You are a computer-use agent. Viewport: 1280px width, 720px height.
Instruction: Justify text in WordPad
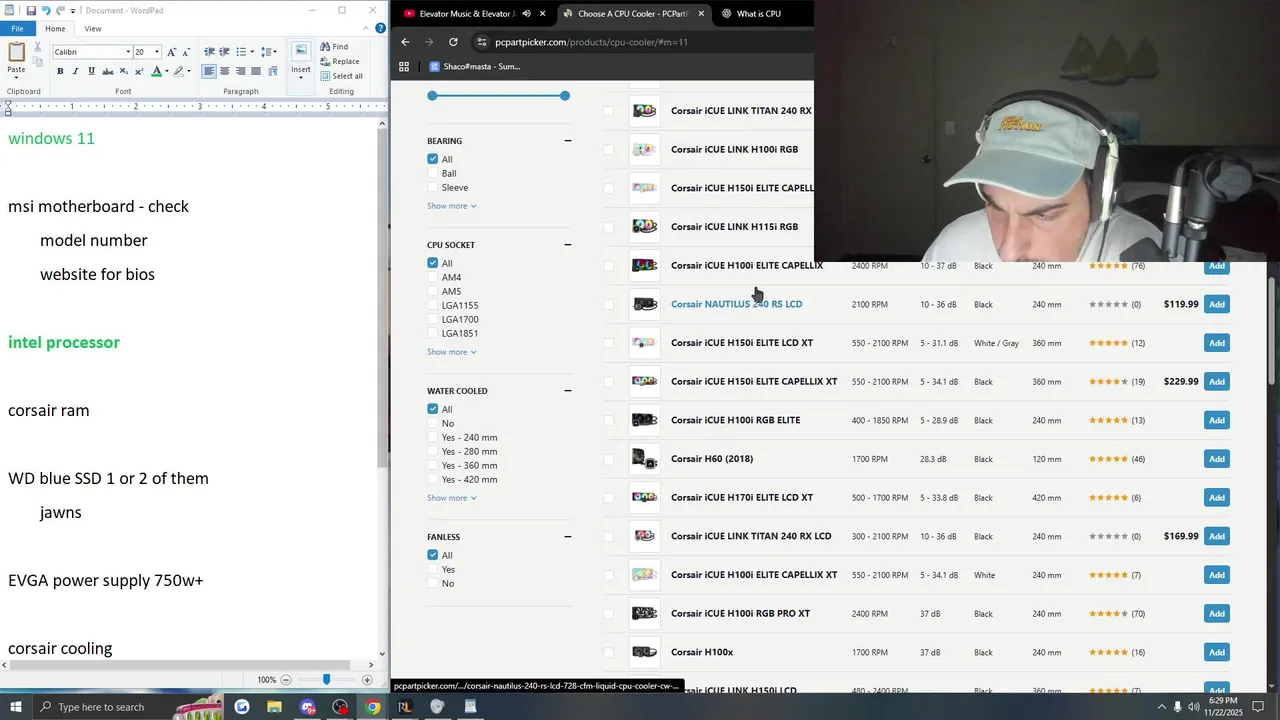pos(257,71)
